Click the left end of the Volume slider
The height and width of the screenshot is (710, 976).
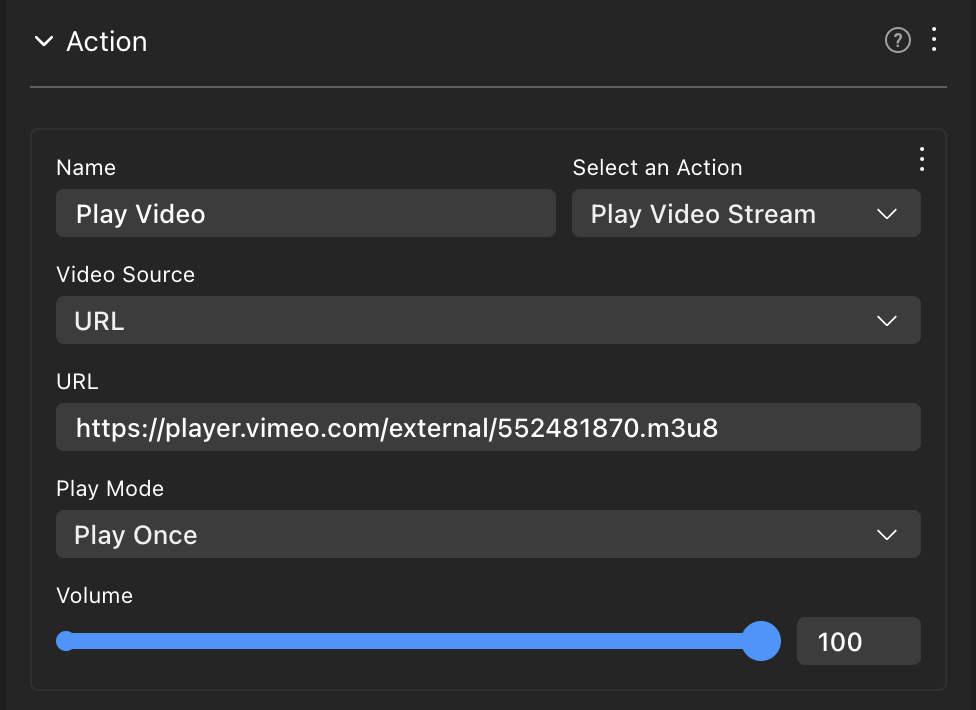[66, 641]
